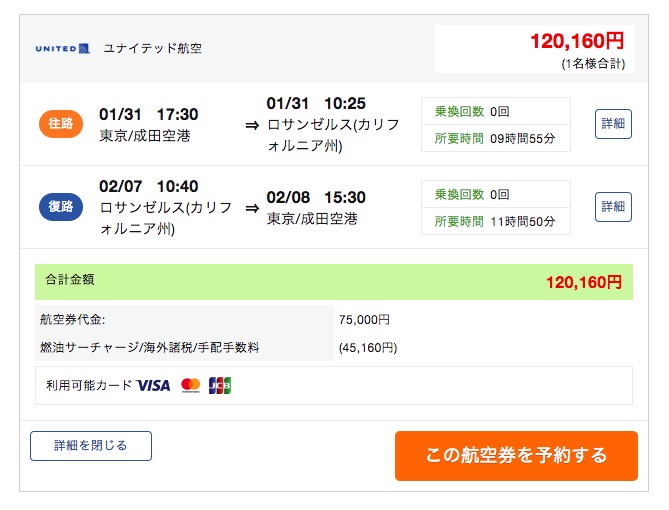Click the orange 往路 outbound badge
This screenshot has height=510, width=669.
pos(59,125)
